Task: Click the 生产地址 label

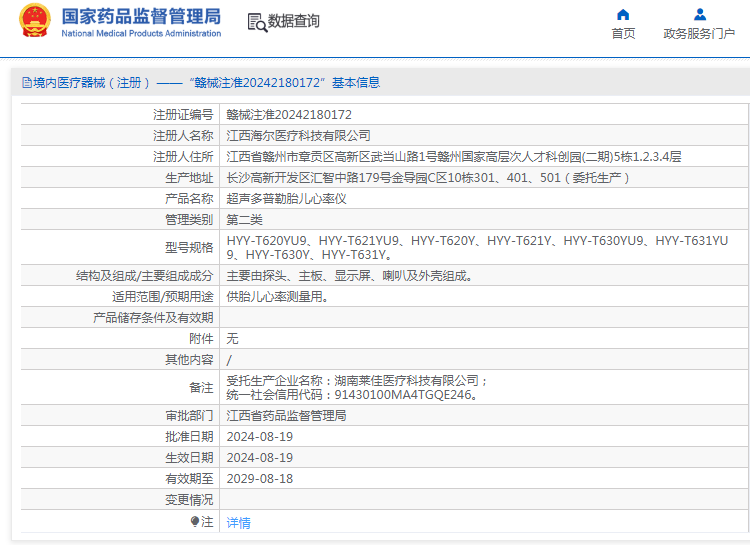Action: point(189,178)
